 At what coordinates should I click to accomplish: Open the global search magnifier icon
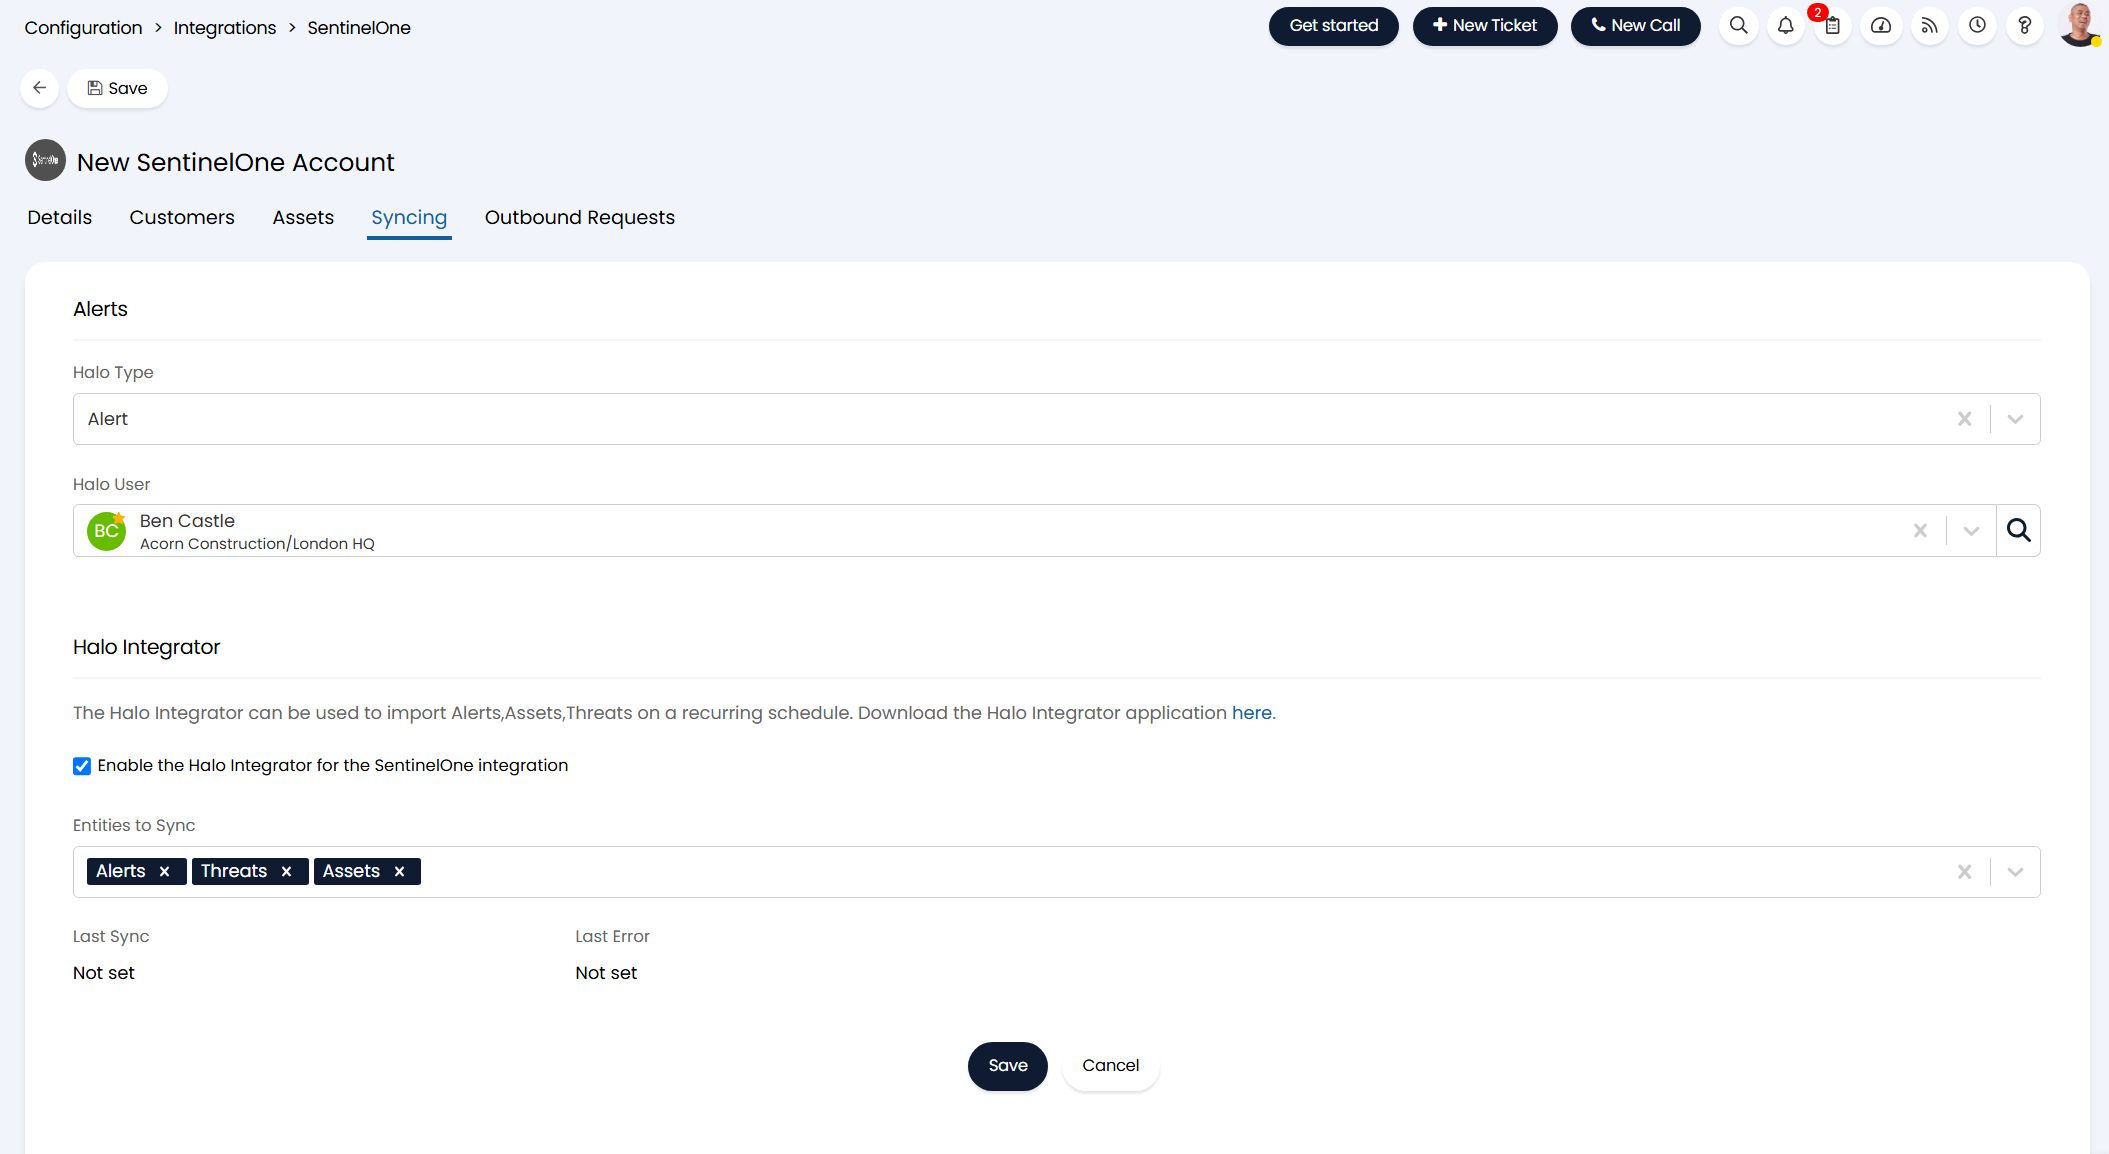pyautogui.click(x=1739, y=26)
